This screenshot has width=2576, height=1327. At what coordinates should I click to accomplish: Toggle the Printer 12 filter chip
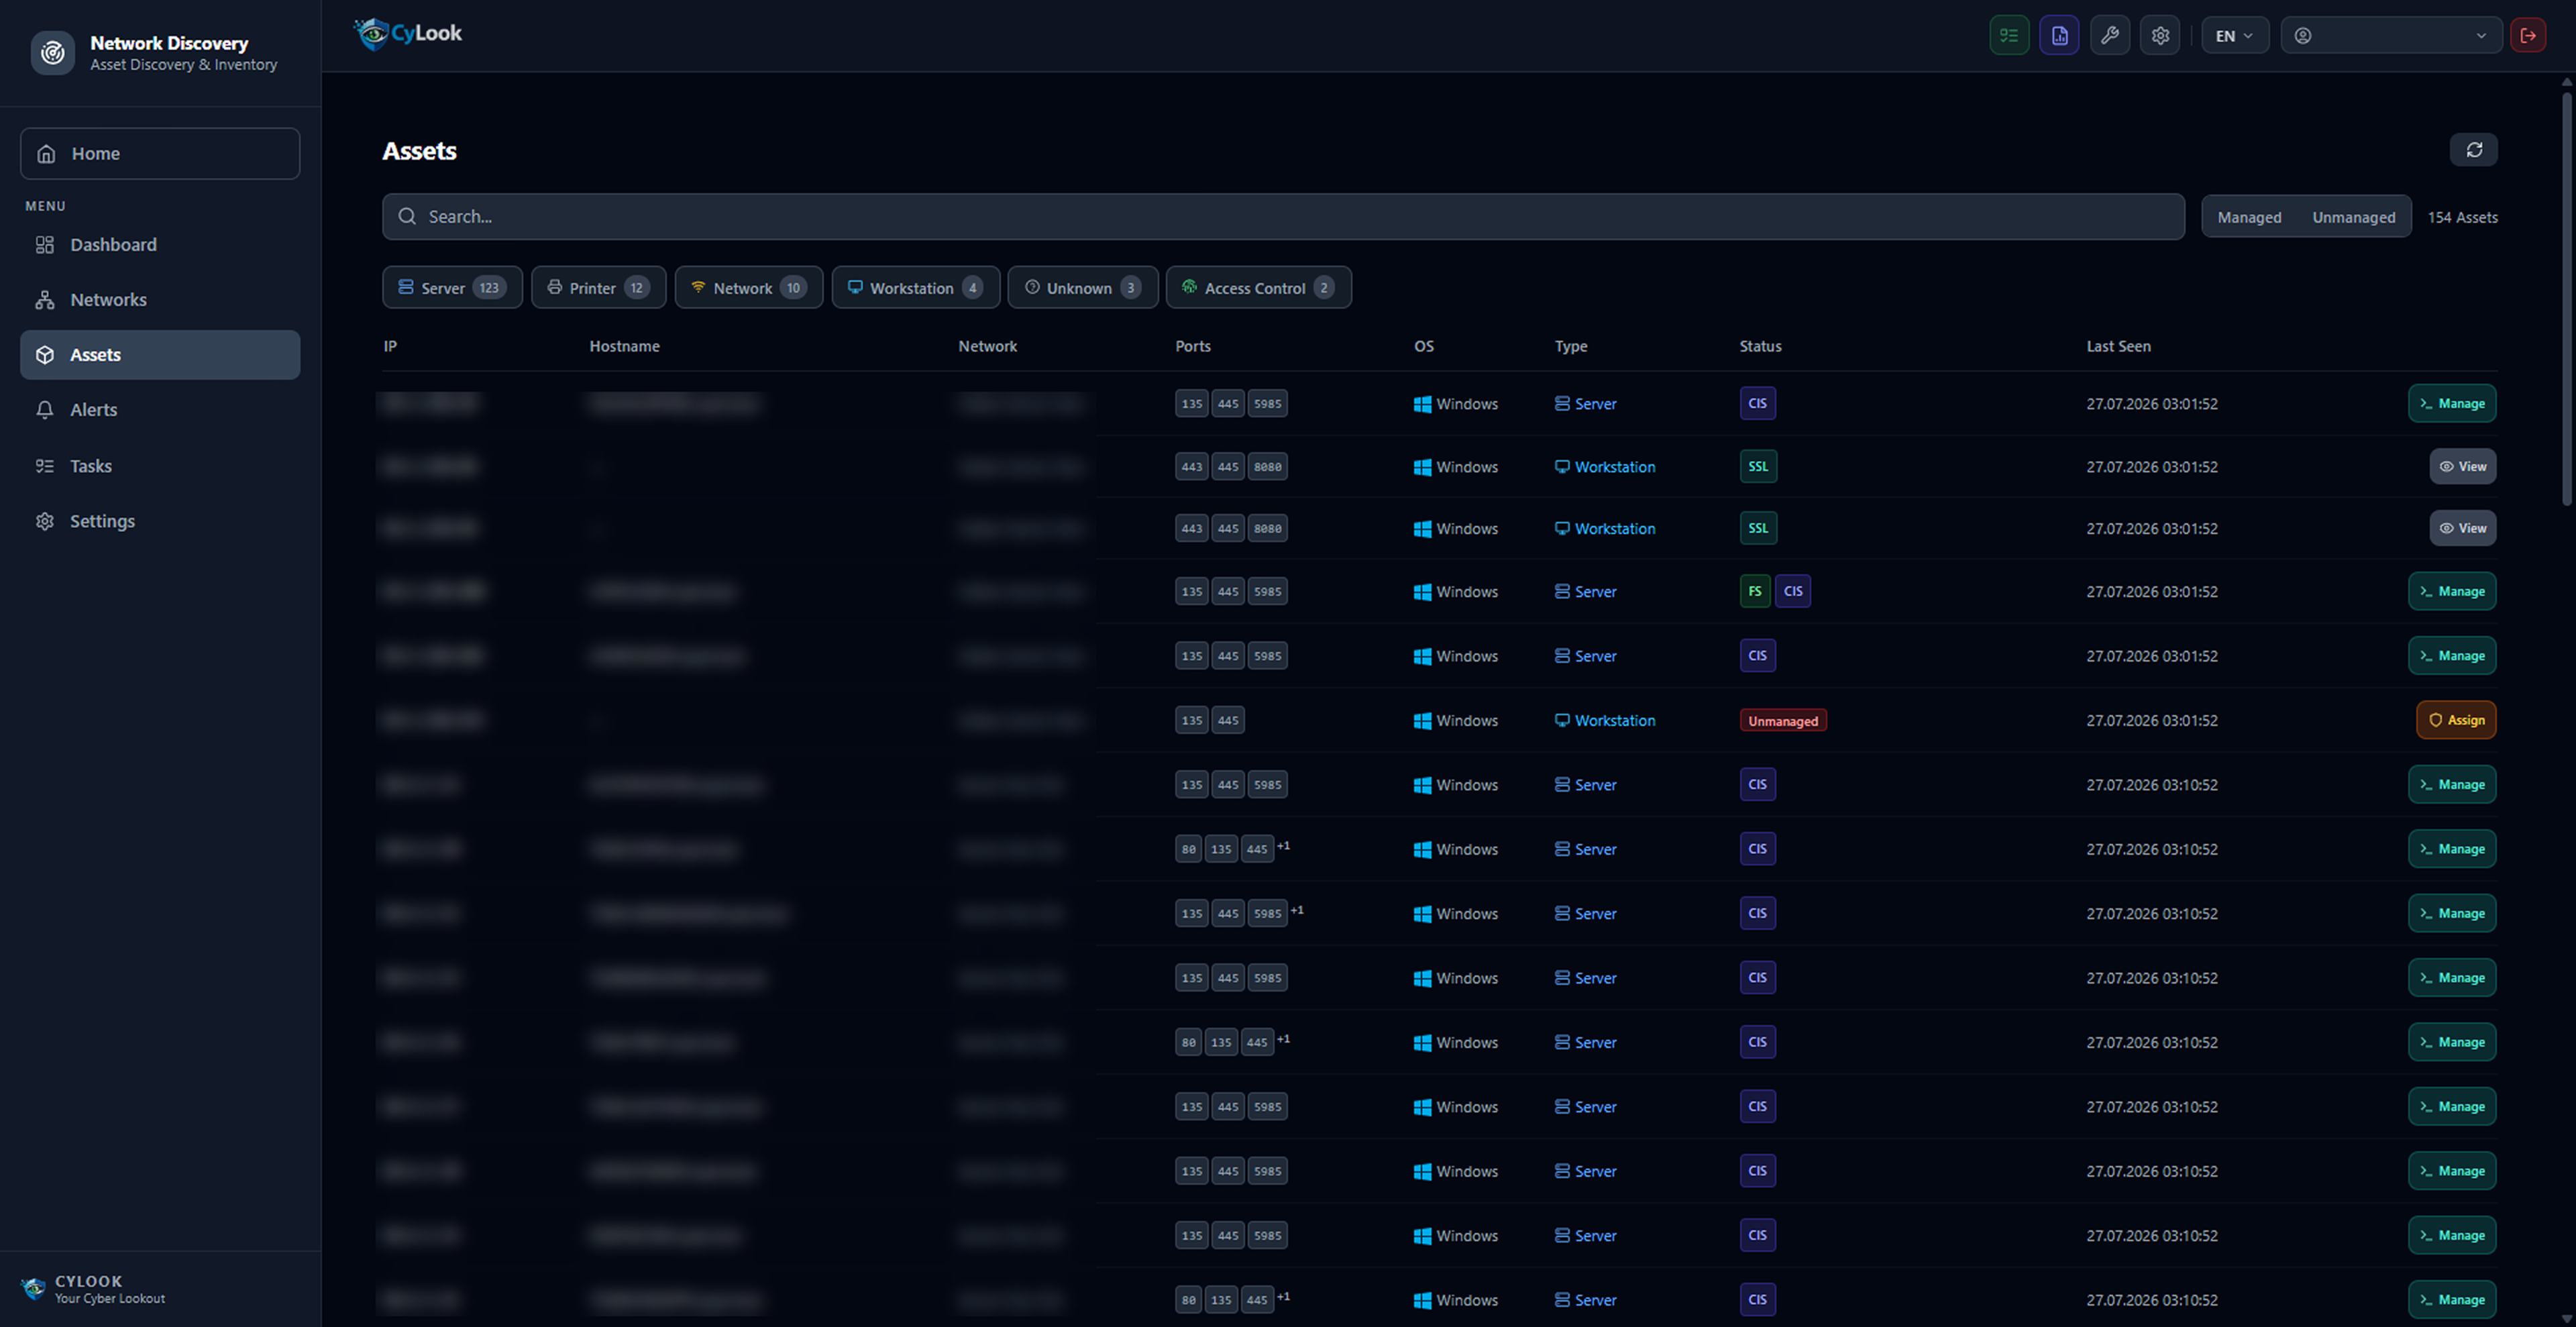tap(598, 287)
